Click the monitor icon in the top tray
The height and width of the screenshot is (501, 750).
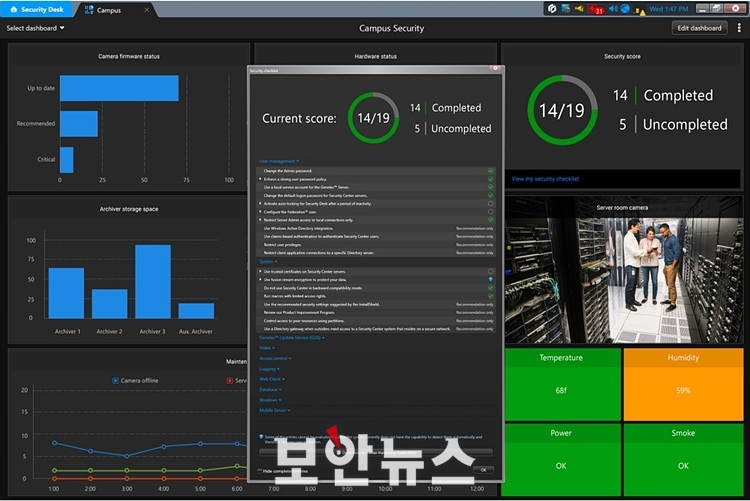(565, 9)
